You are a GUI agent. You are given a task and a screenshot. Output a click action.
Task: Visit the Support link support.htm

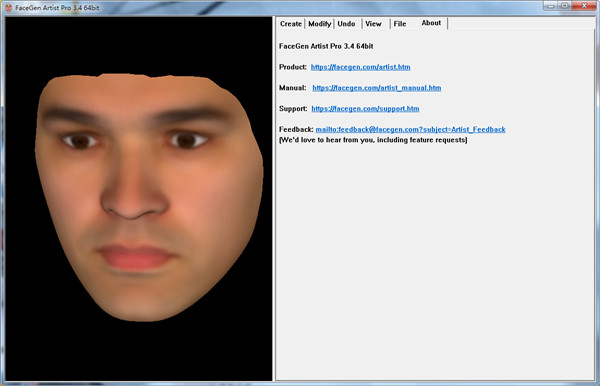pyautogui.click(x=365, y=109)
